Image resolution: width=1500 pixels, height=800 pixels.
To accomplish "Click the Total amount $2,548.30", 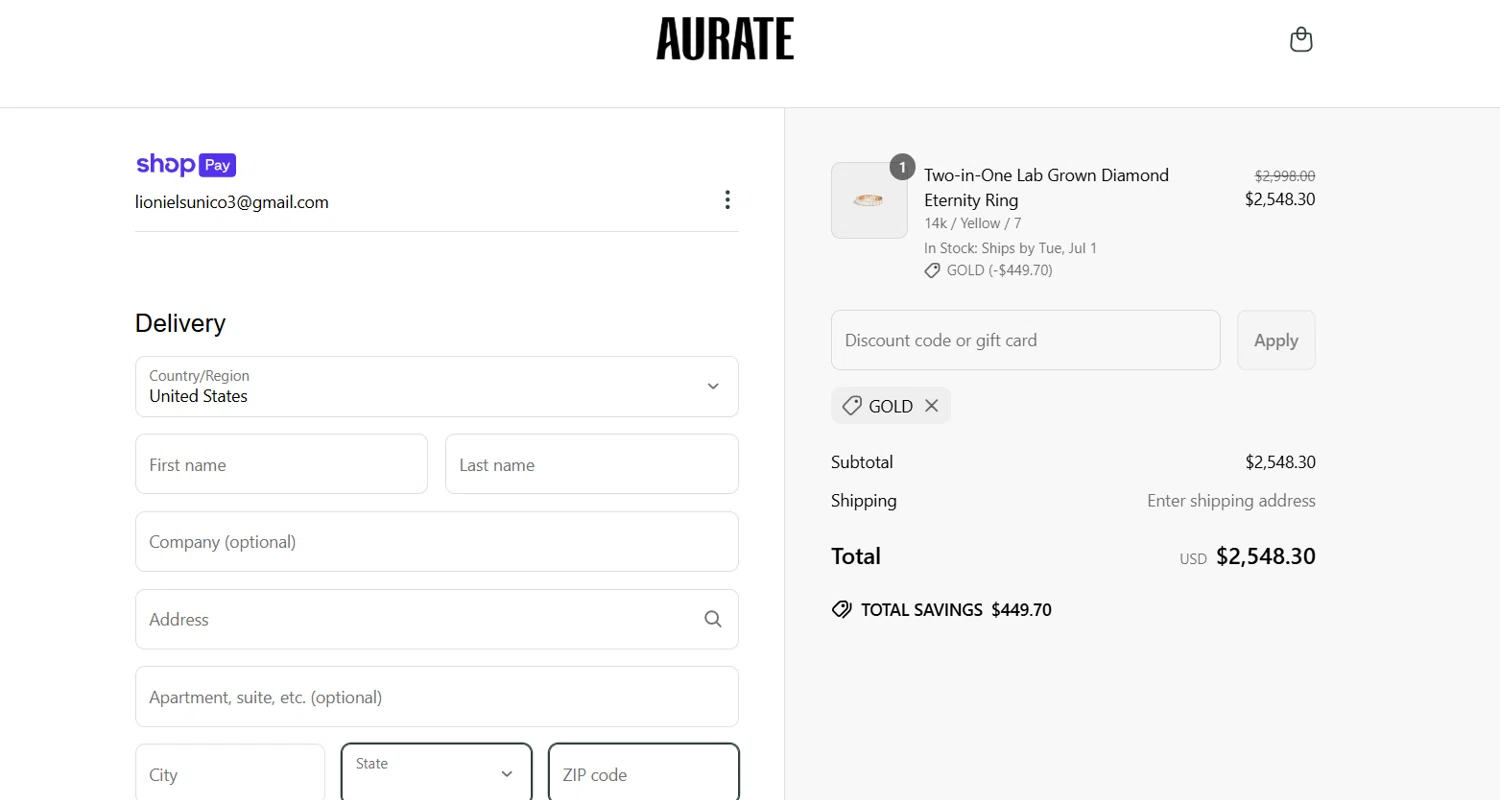I will click(1266, 557).
